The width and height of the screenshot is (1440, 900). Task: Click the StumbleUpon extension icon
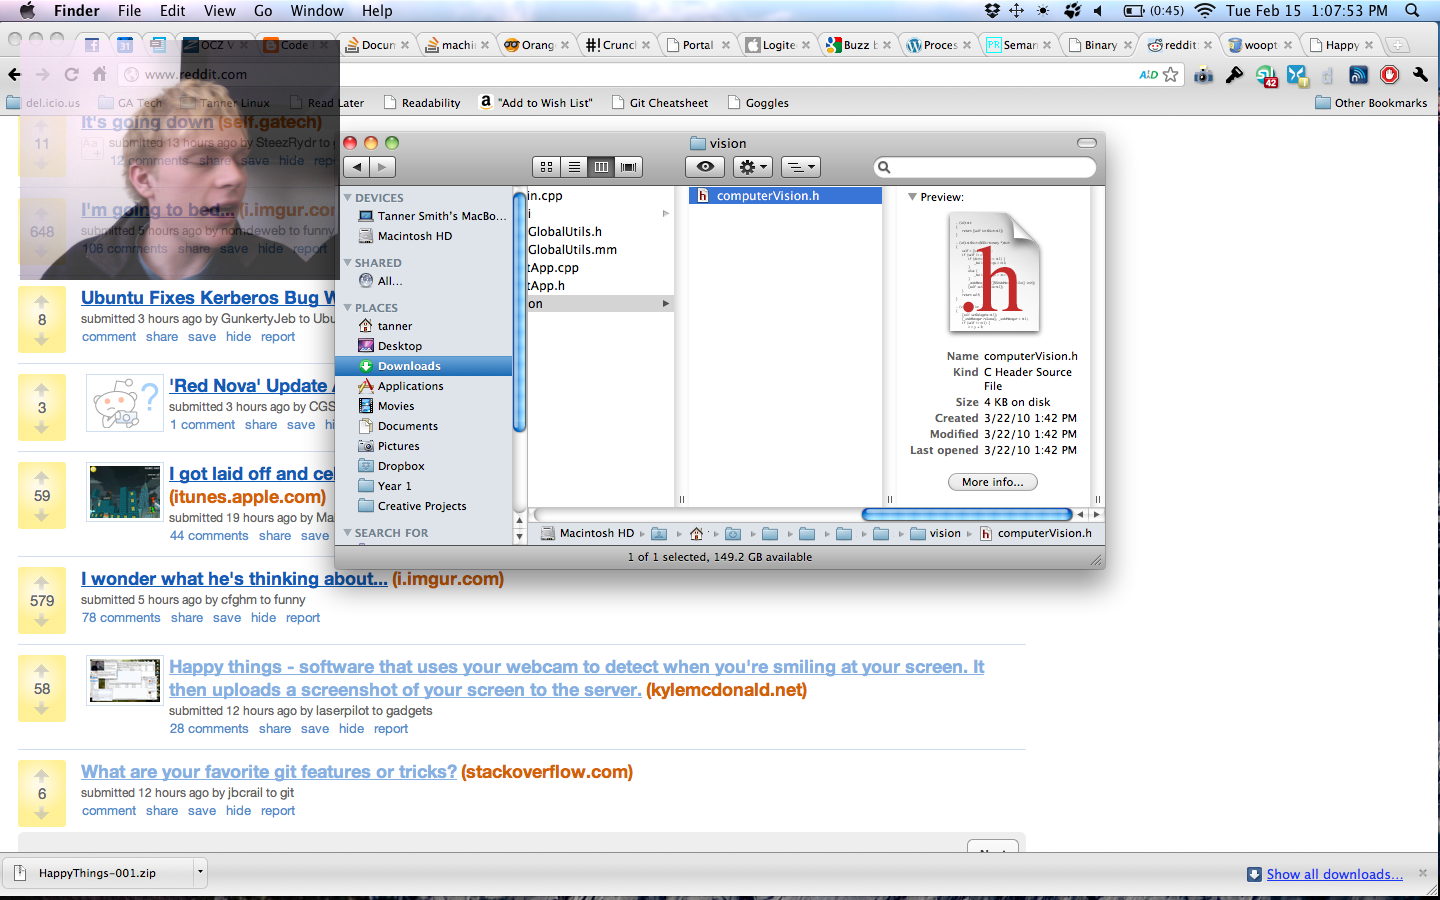click(1266, 75)
